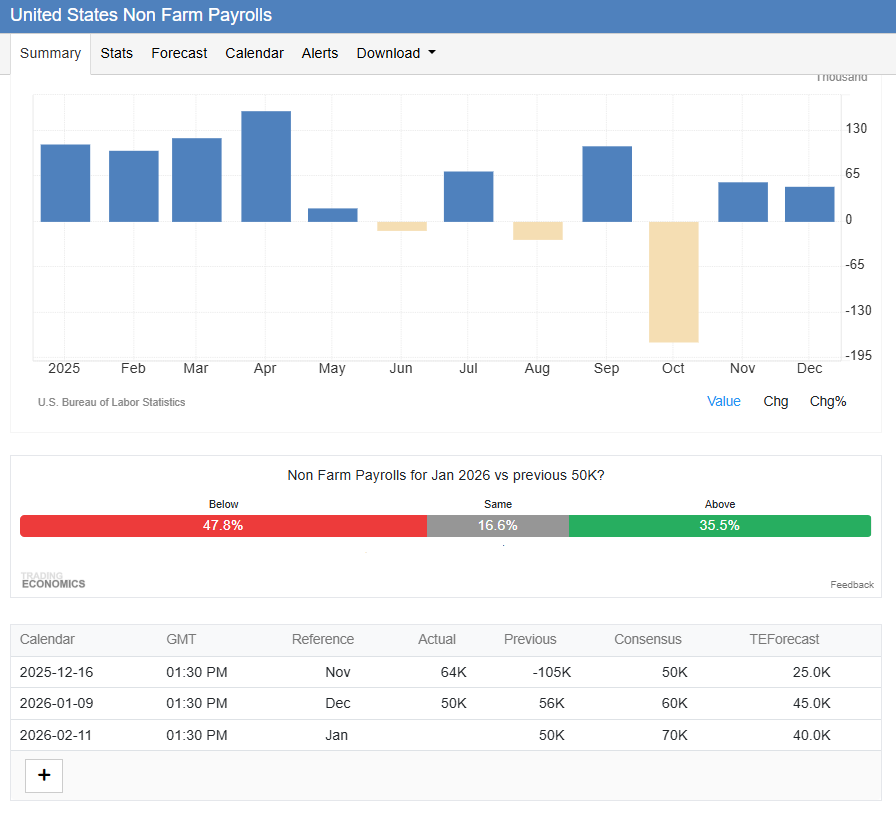896x814 pixels.
Task: Vote Below in the payrolls poll
Action: [223, 526]
